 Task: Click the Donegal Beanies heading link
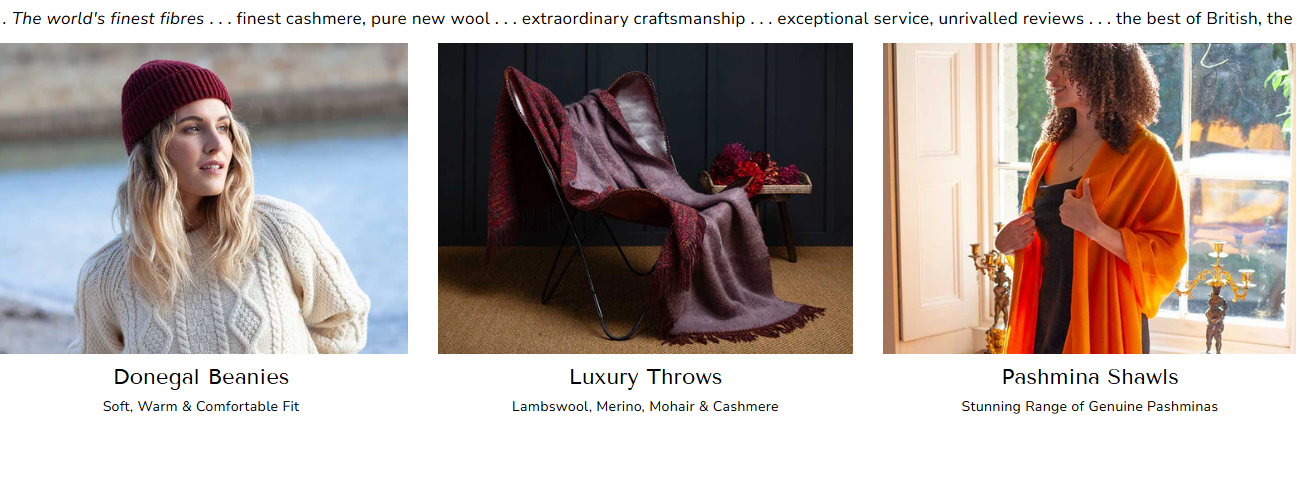pyautogui.click(x=201, y=377)
